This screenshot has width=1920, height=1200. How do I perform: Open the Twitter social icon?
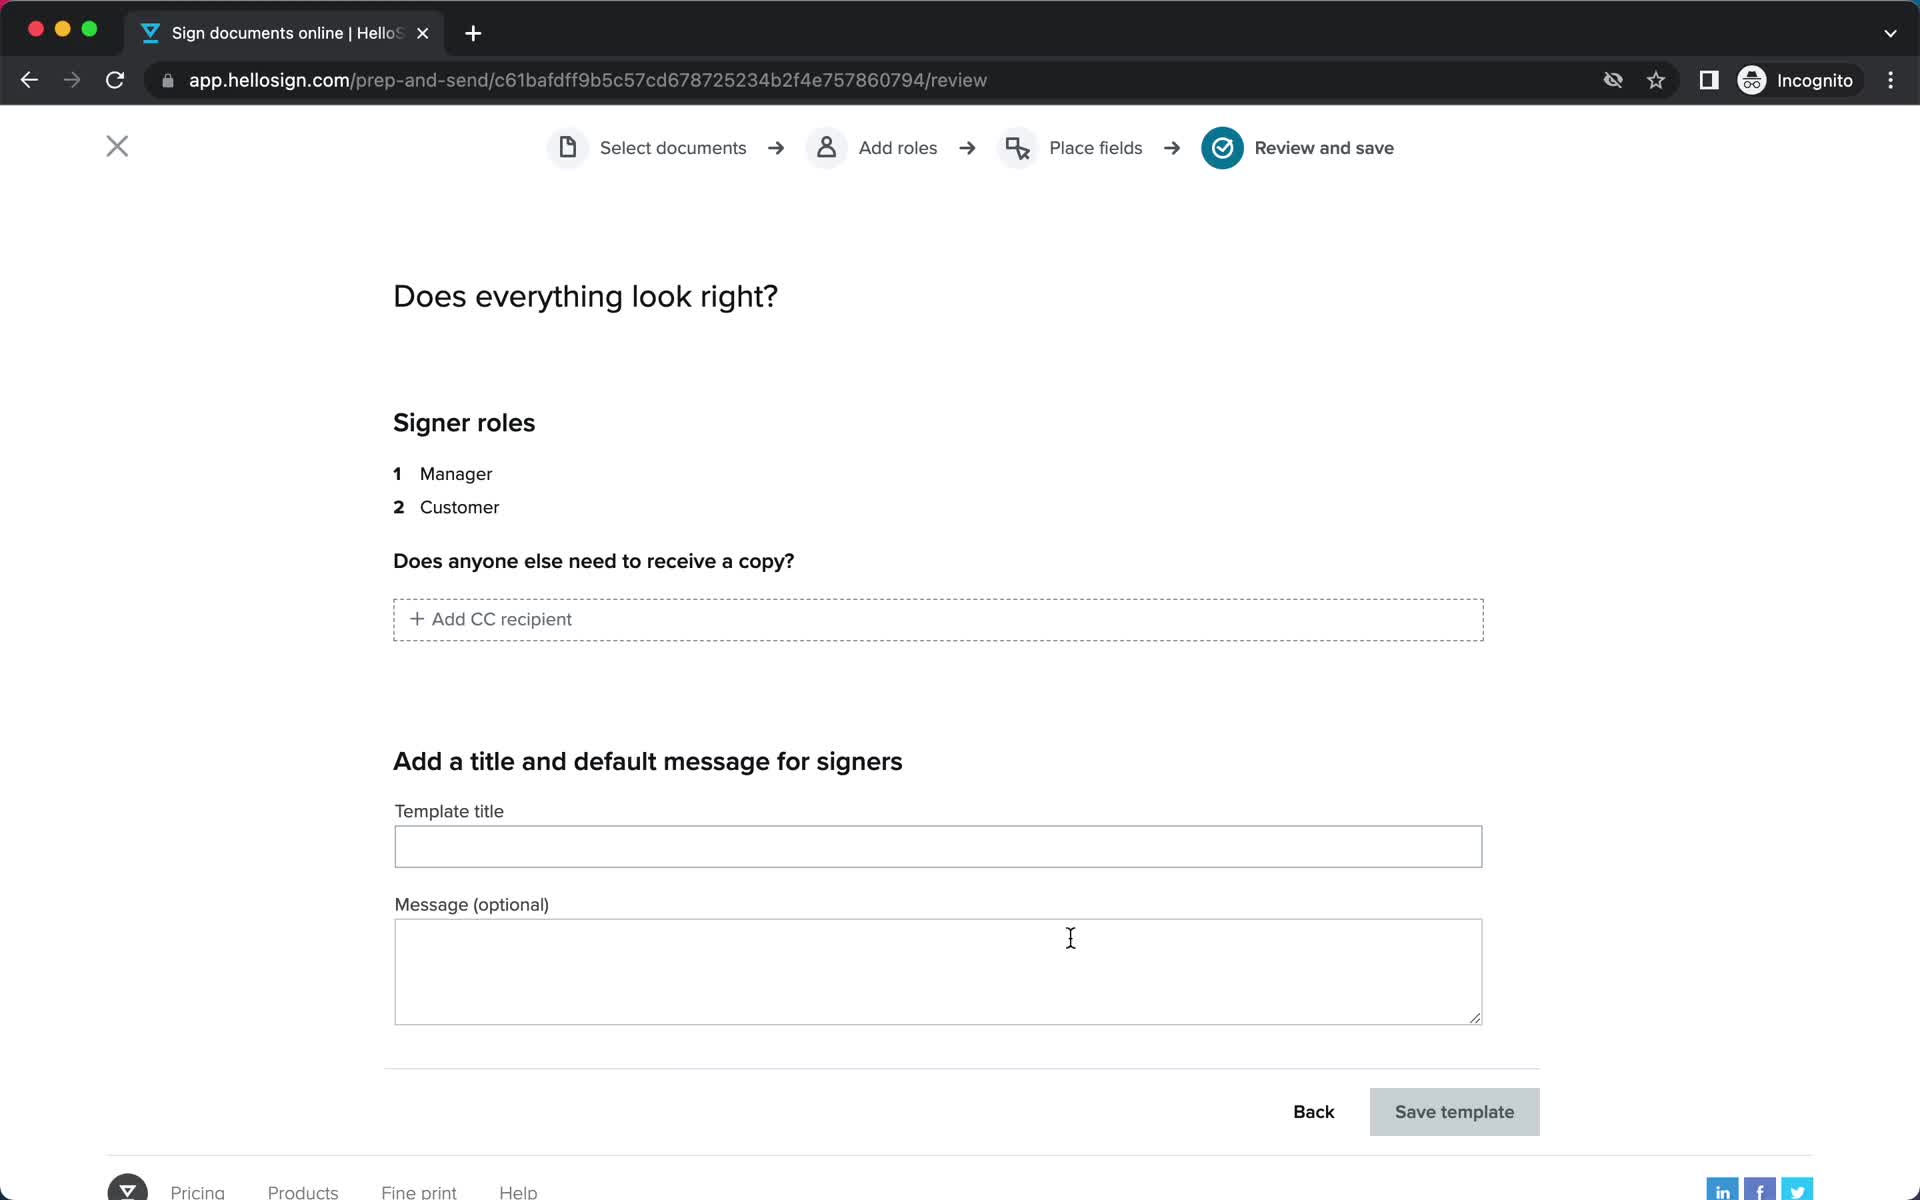tap(1797, 1189)
